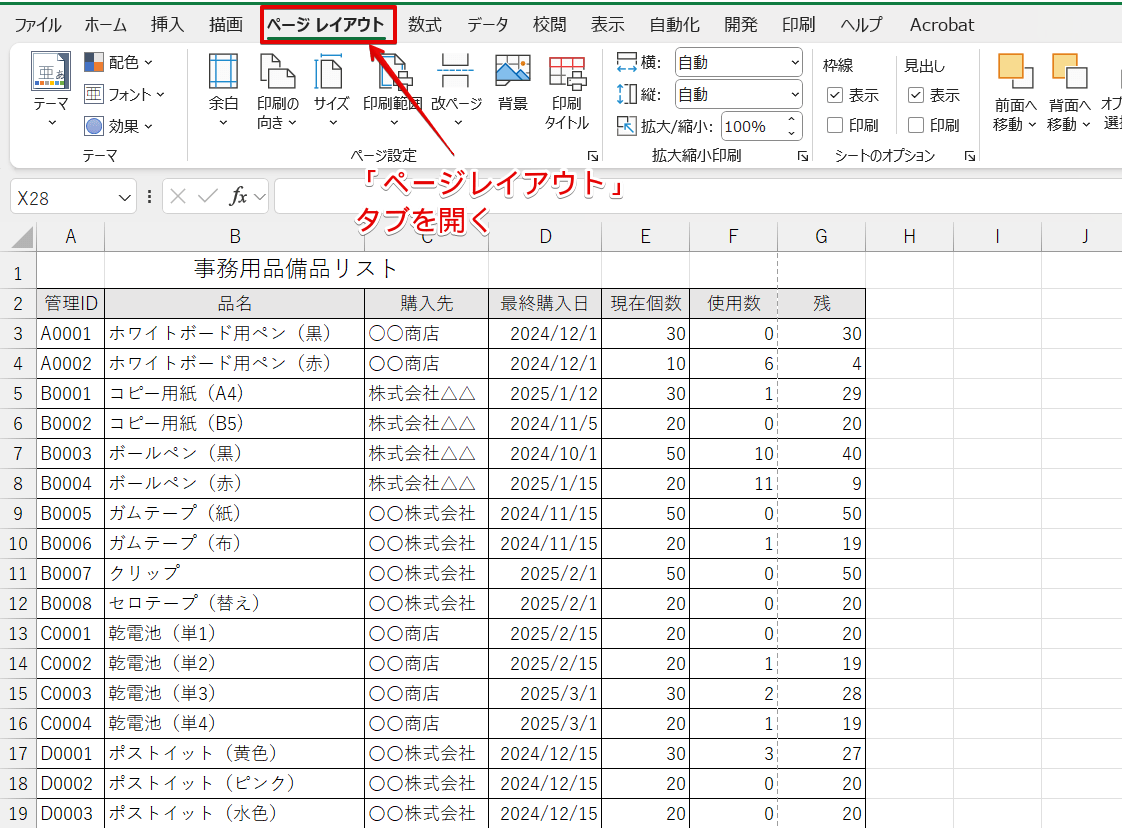Viewport: 1122px width, 828px height.
Task: Click the 前面へ移動 bring forward icon
Action: tap(1015, 74)
